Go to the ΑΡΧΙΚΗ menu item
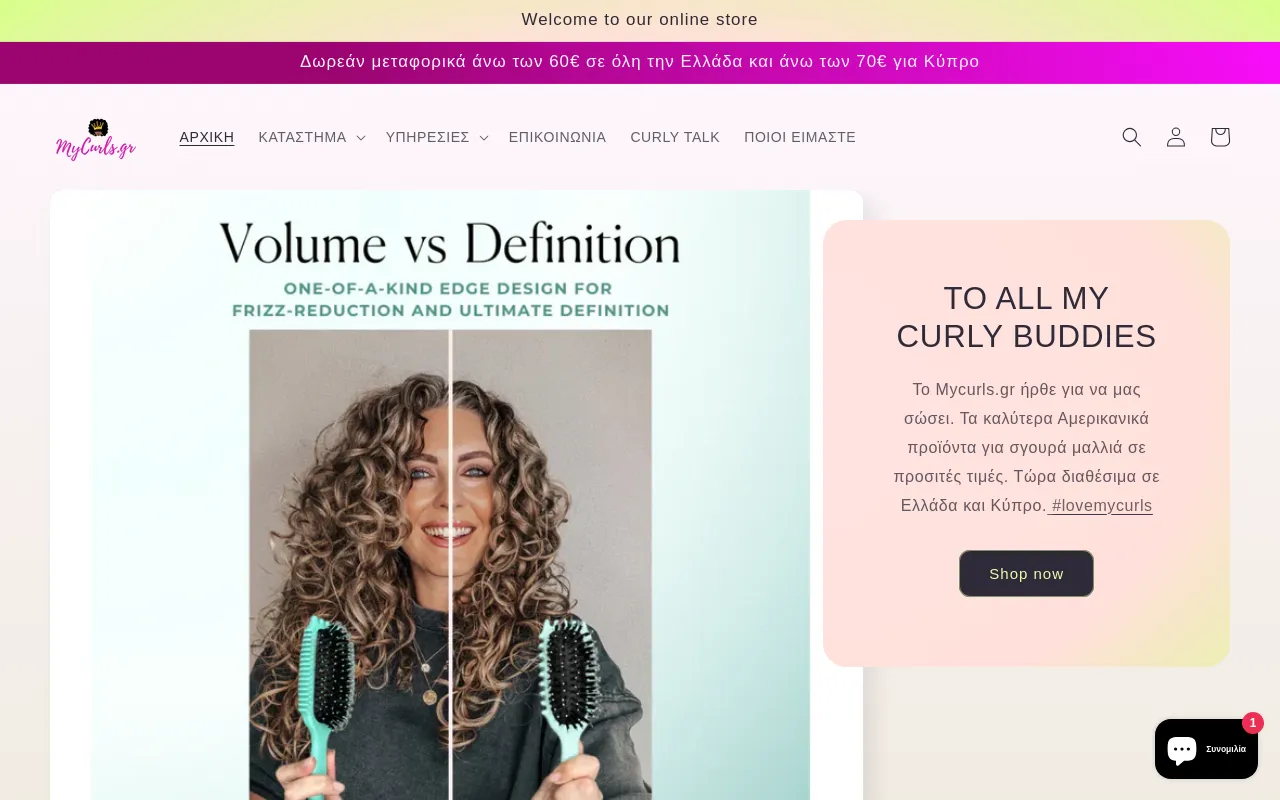The image size is (1280, 800). pos(207,137)
